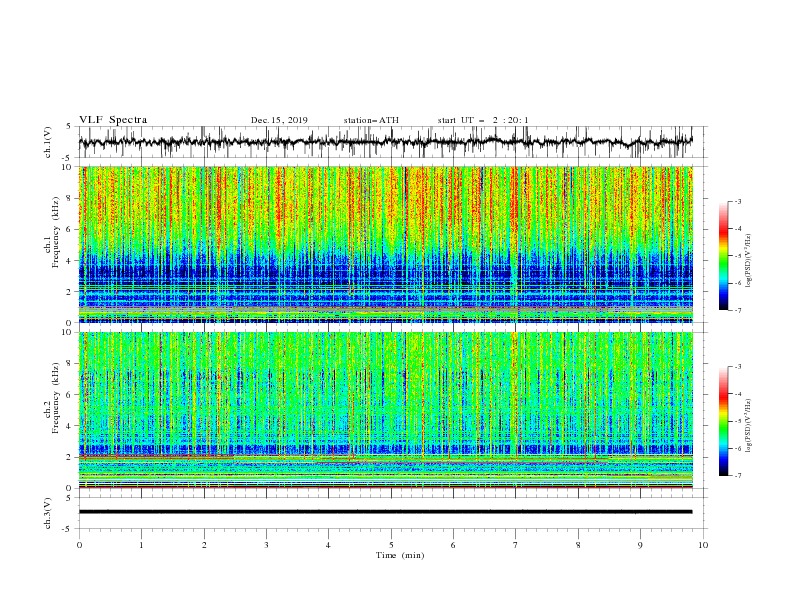
Task: Click inside the ch.1 spectrogram plot
Action: (386, 244)
